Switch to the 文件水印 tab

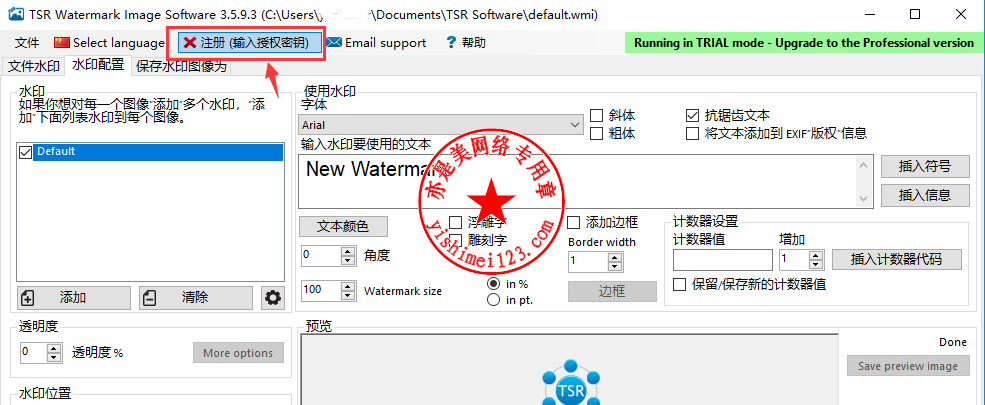pyautogui.click(x=34, y=66)
